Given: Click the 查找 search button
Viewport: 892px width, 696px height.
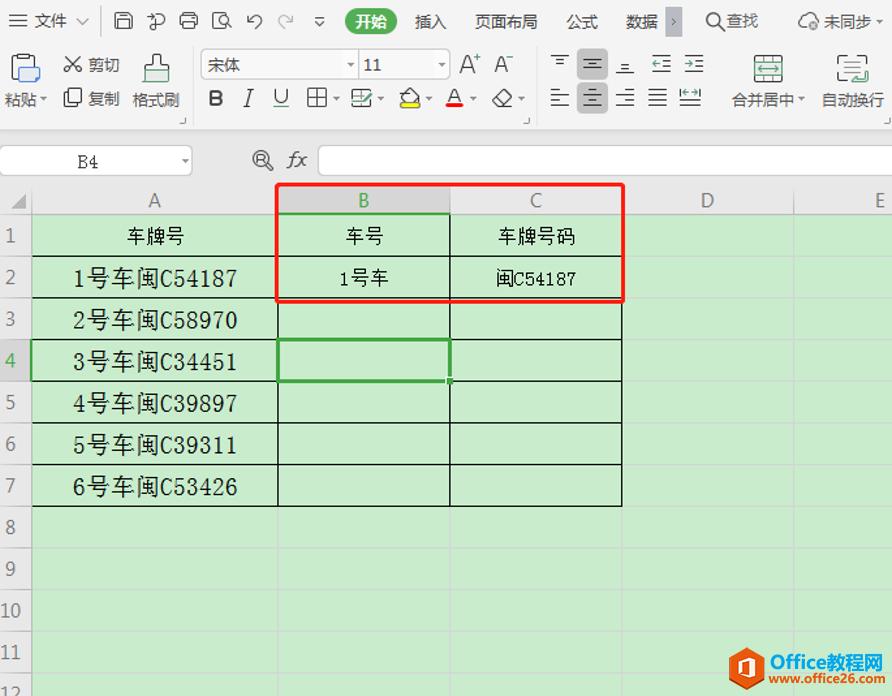Looking at the screenshot, I should pos(732,22).
